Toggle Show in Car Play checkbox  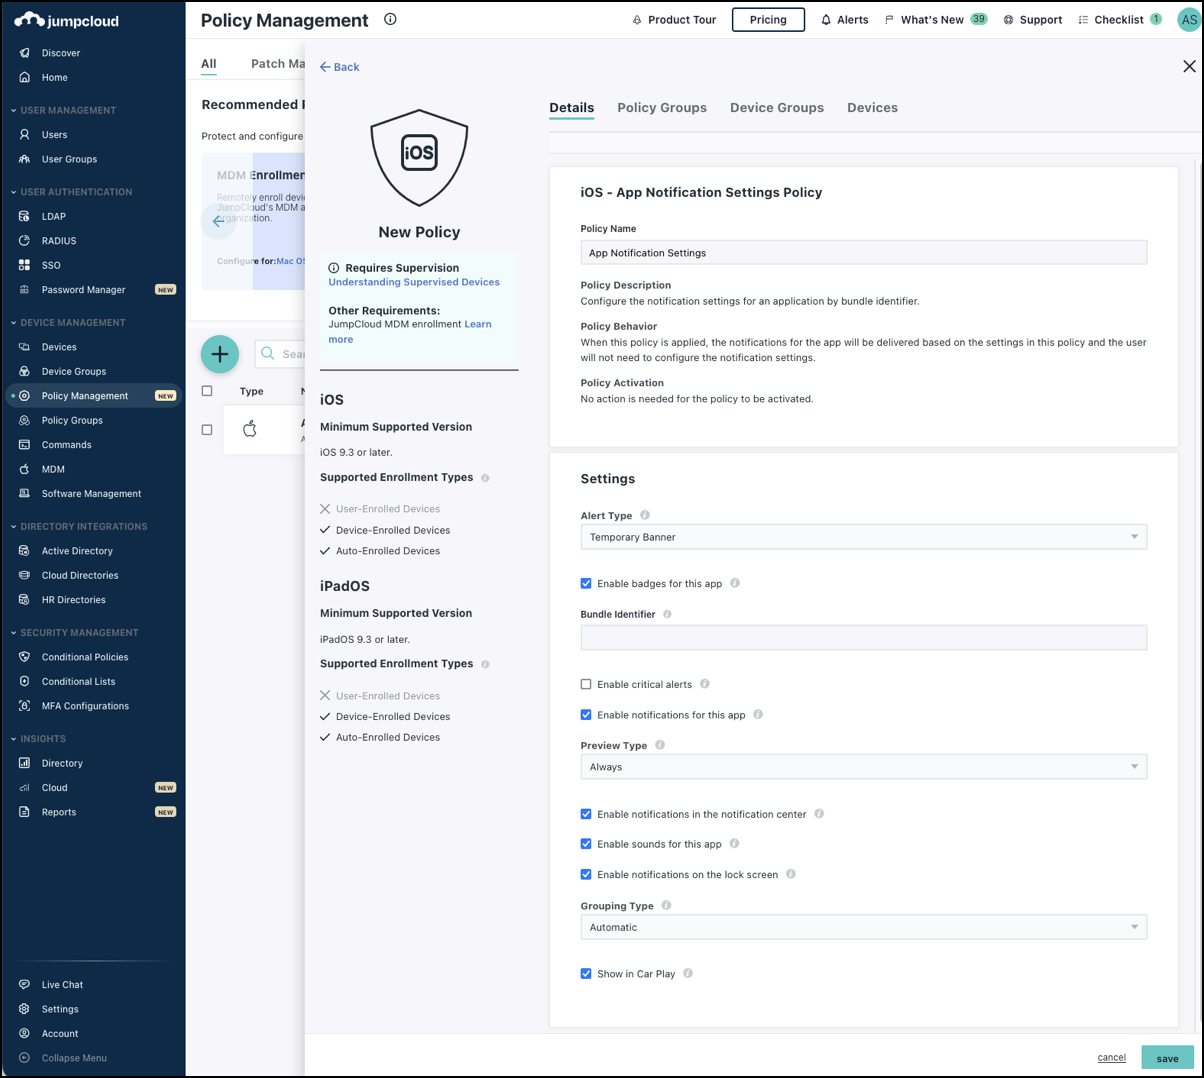[586, 973]
